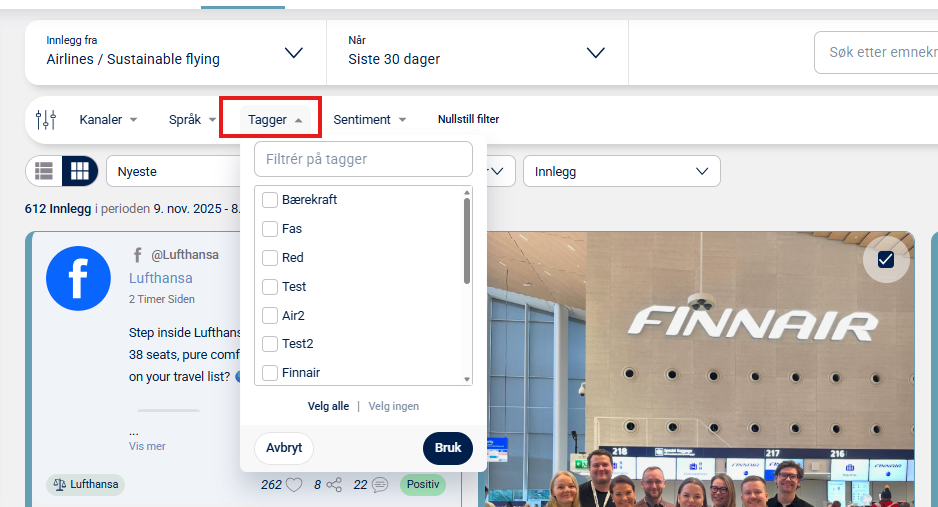
Task: Click the heart likes icon on post
Action: 294,484
